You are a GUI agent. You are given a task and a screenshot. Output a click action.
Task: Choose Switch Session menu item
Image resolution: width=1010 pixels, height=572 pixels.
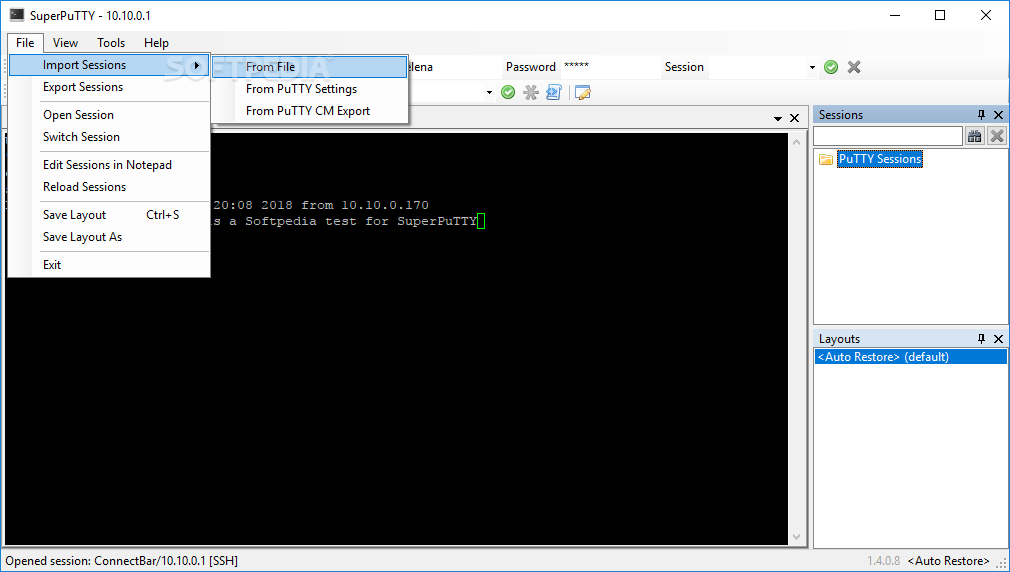[110, 137]
